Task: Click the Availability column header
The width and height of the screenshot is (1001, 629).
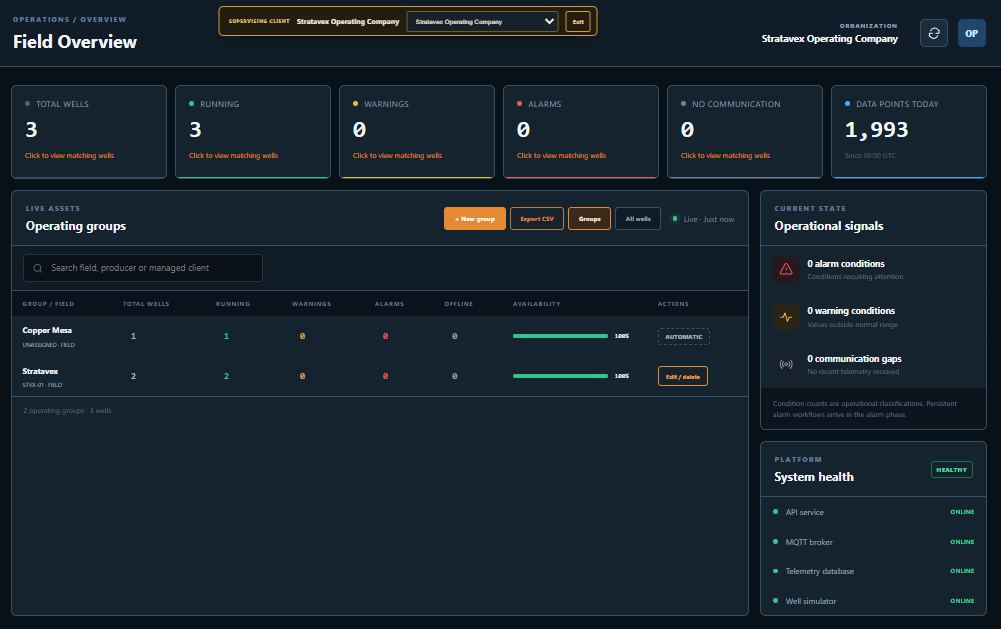Action: click(x=536, y=304)
